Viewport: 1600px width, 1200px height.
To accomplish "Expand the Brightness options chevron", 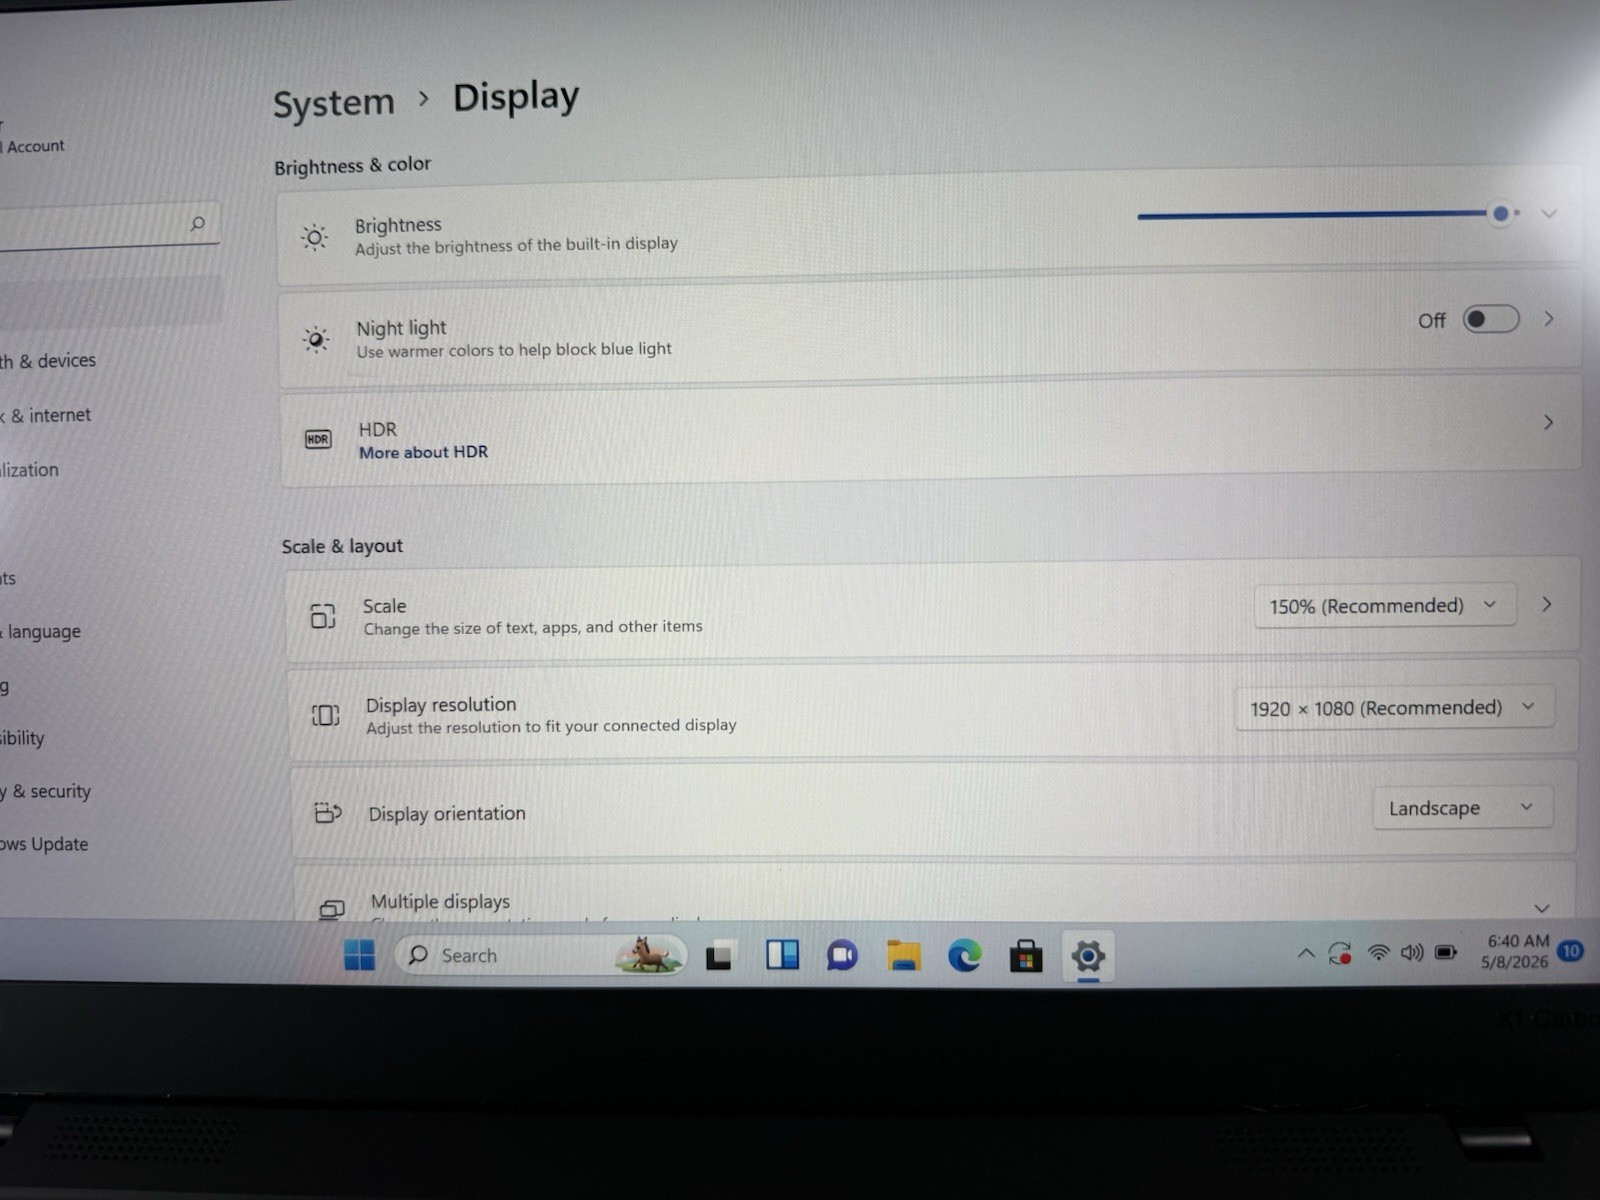I will point(1549,214).
